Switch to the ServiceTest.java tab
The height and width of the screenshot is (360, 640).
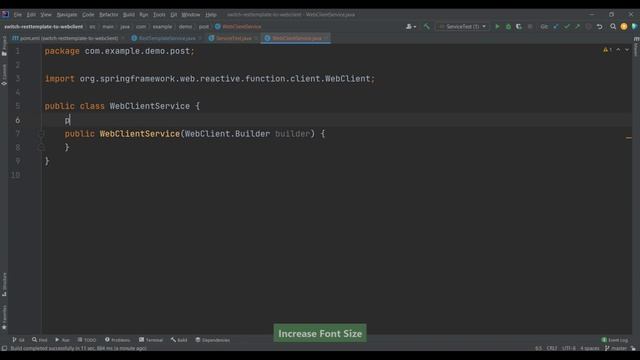pyautogui.click(x=233, y=38)
